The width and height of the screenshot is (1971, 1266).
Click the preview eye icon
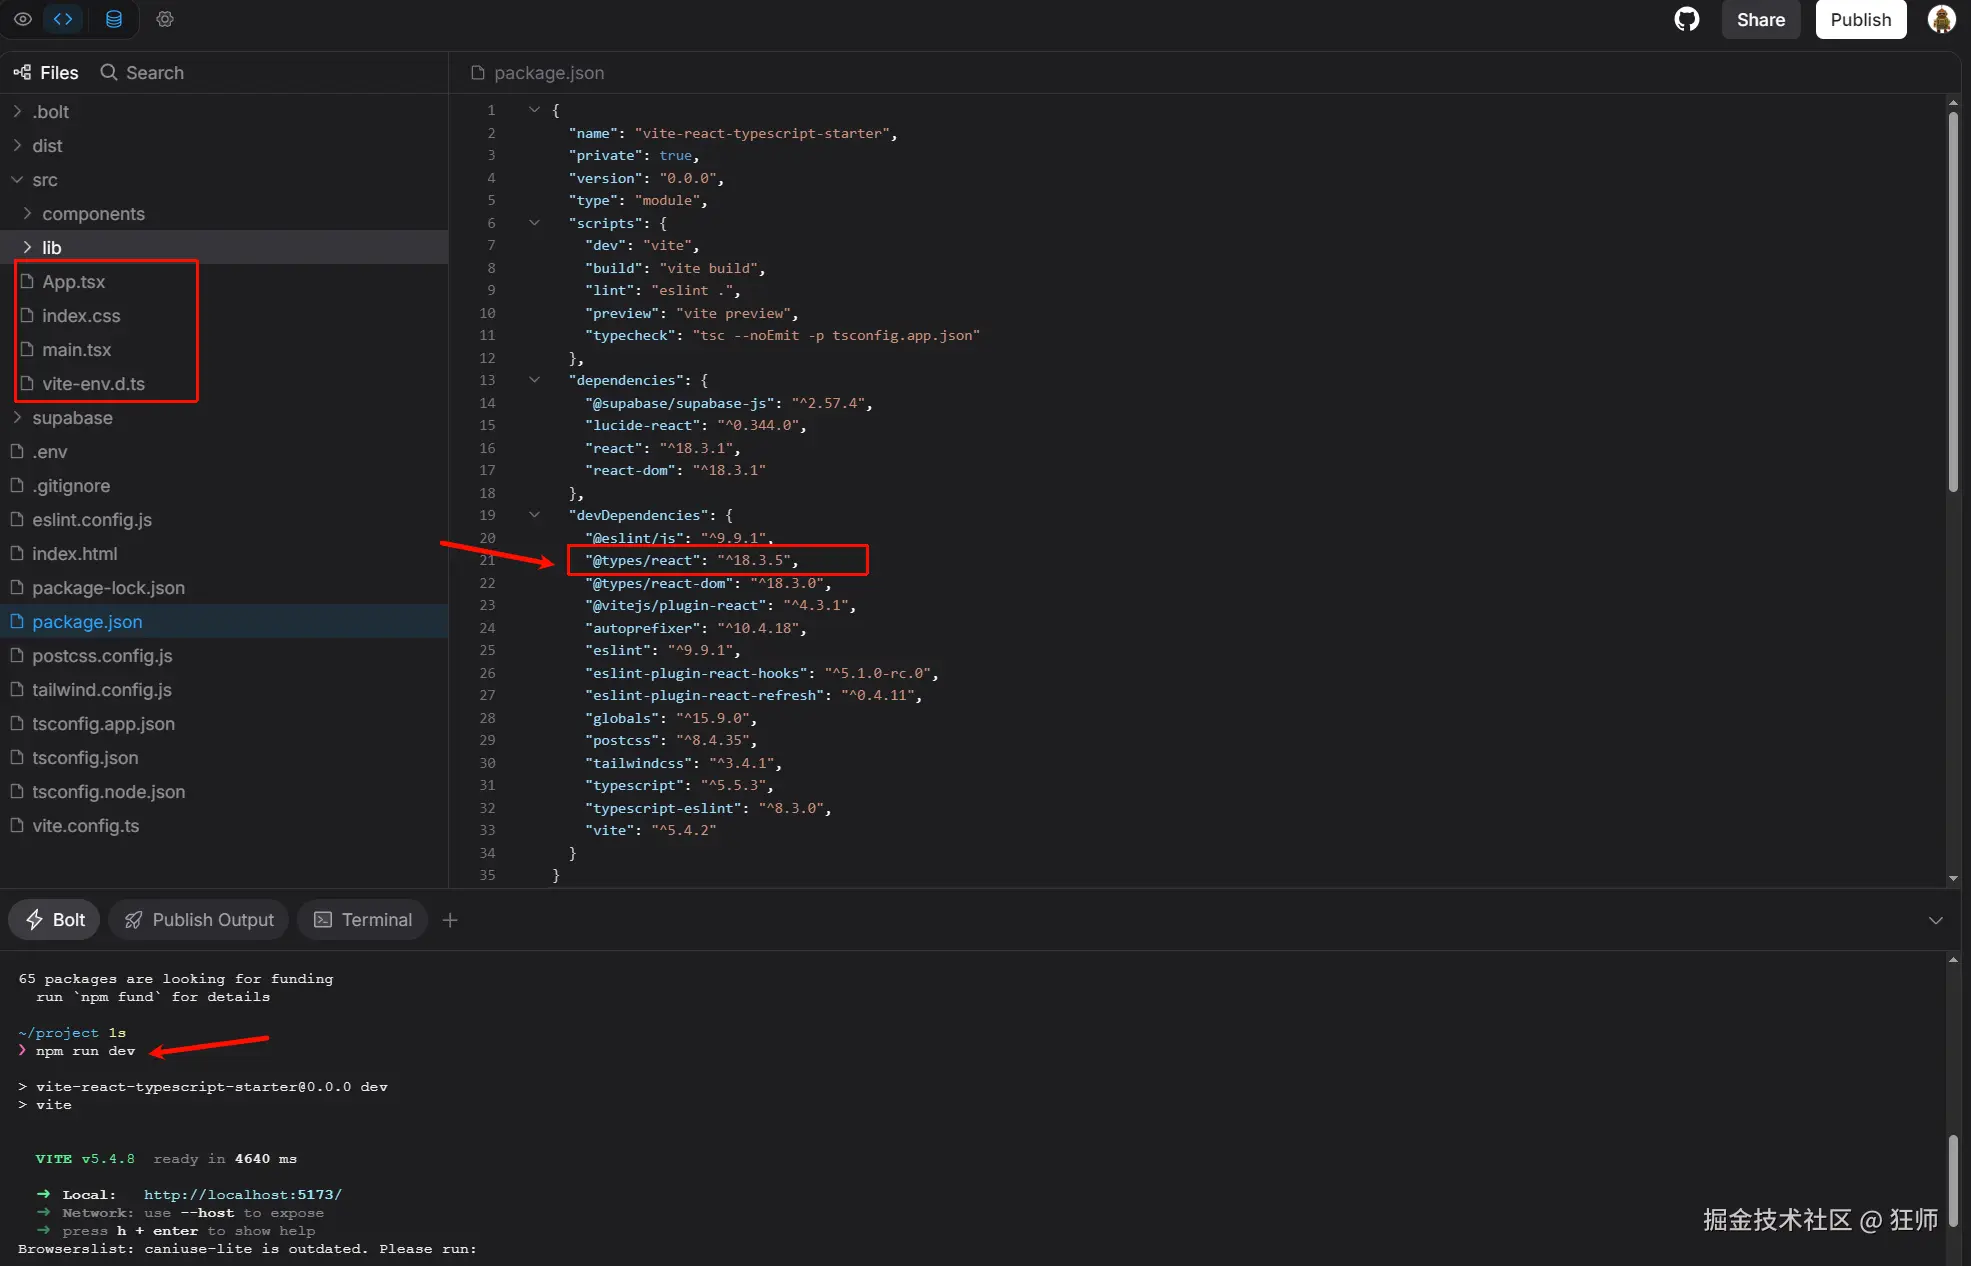(23, 19)
